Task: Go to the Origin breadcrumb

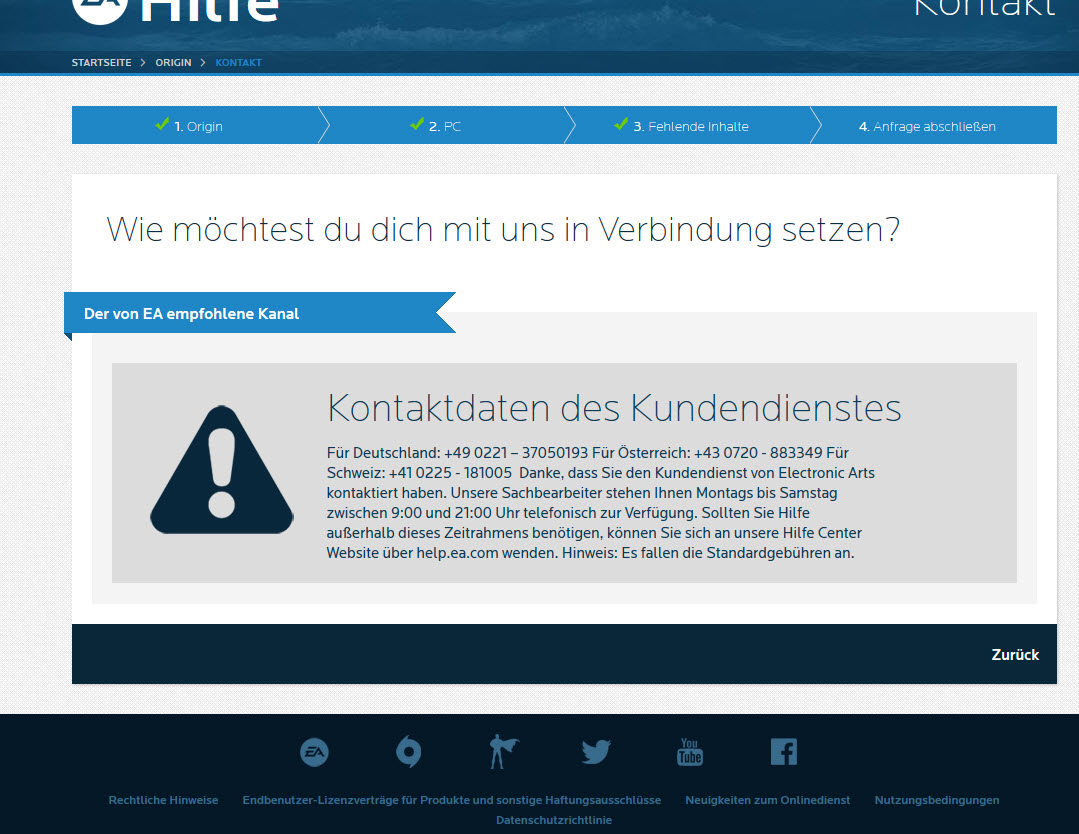Action: [x=173, y=63]
